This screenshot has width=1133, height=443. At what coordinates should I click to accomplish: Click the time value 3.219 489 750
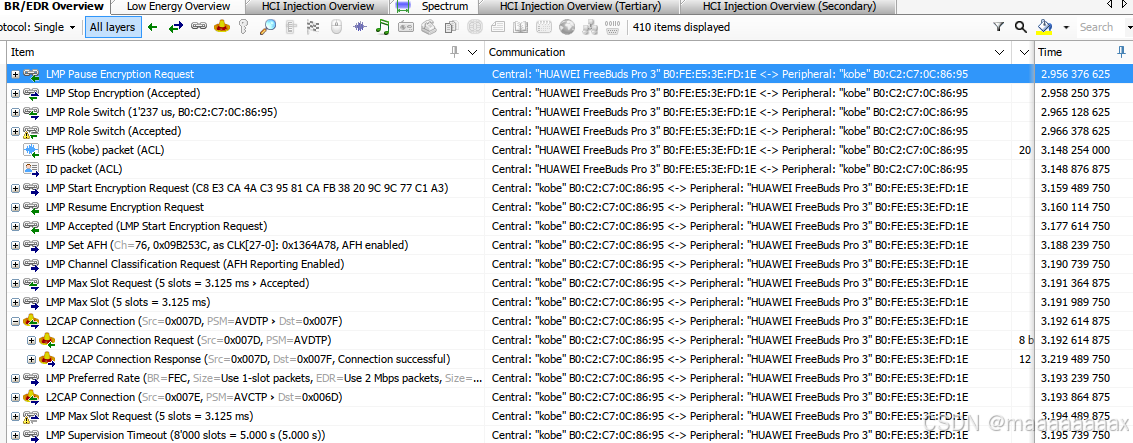click(1075, 359)
